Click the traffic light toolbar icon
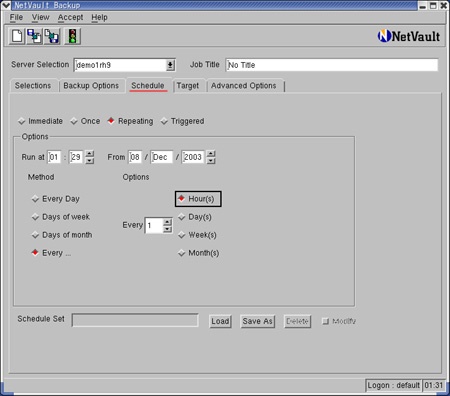450x396 pixels. tap(72, 36)
